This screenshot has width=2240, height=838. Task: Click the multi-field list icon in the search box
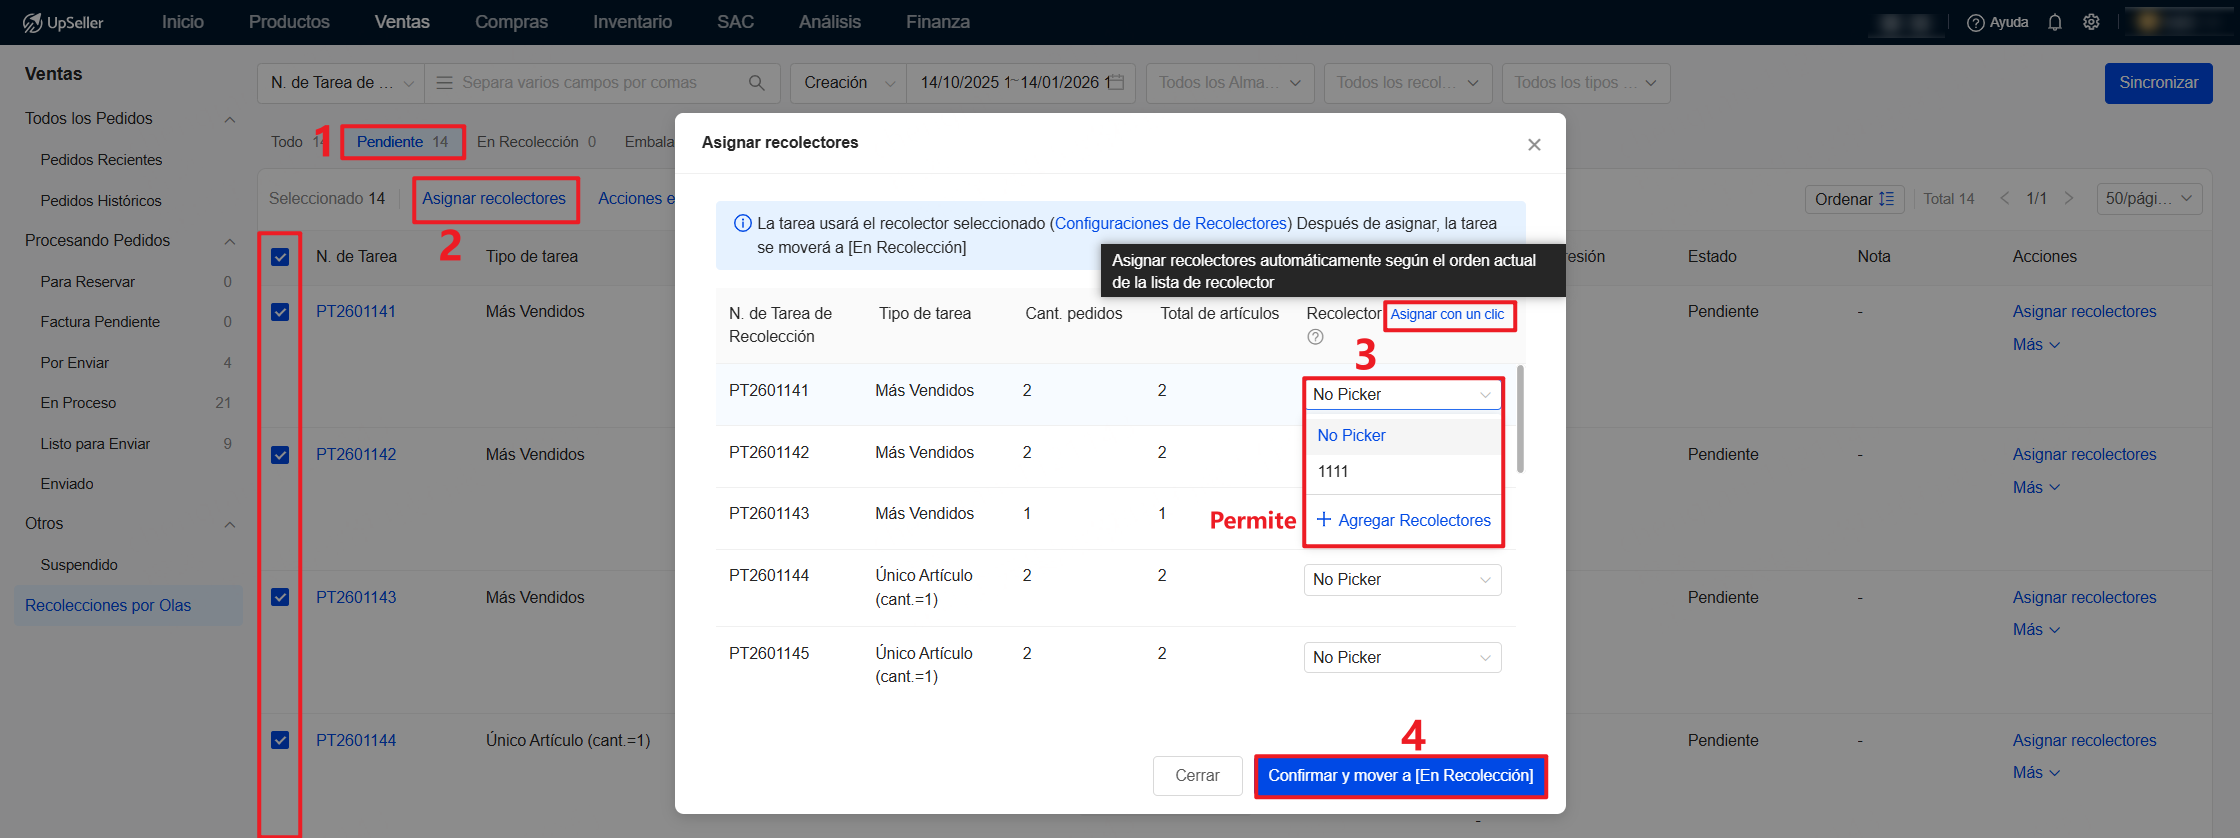444,83
